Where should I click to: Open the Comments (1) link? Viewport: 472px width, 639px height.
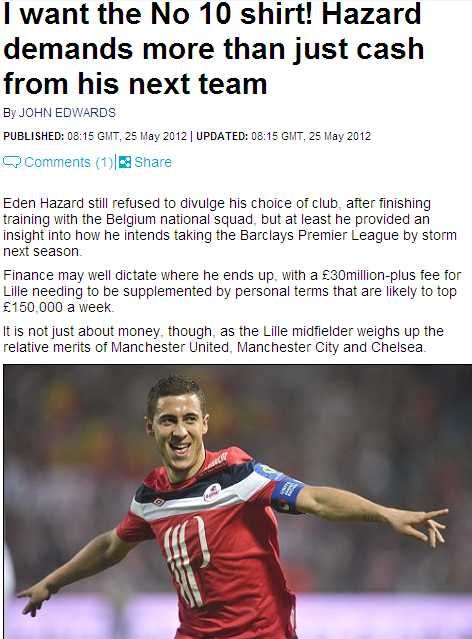[x=68, y=162]
